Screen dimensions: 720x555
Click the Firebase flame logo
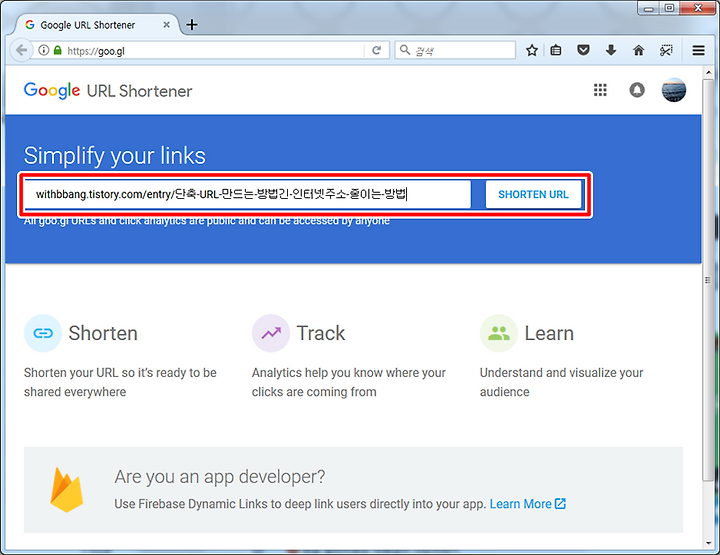(x=67, y=490)
